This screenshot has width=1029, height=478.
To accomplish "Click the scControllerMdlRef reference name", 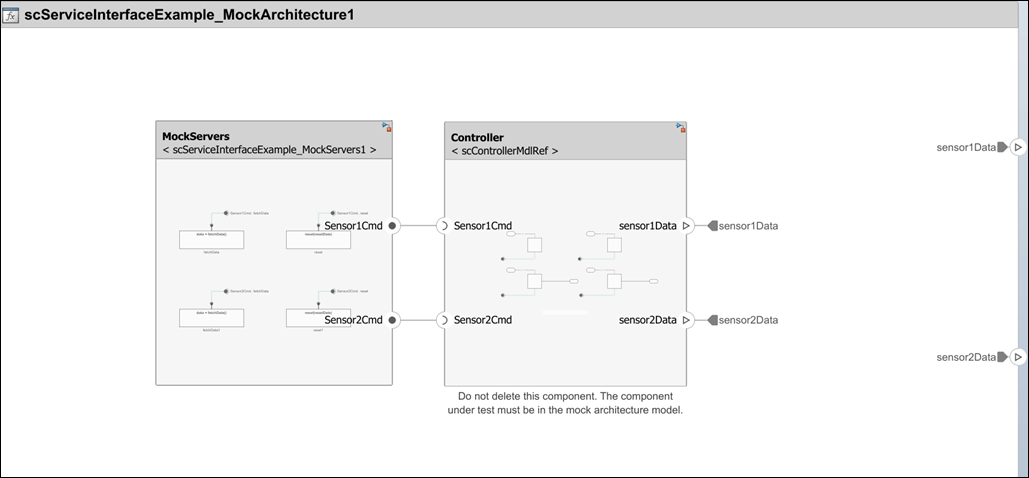I will 504,151.
